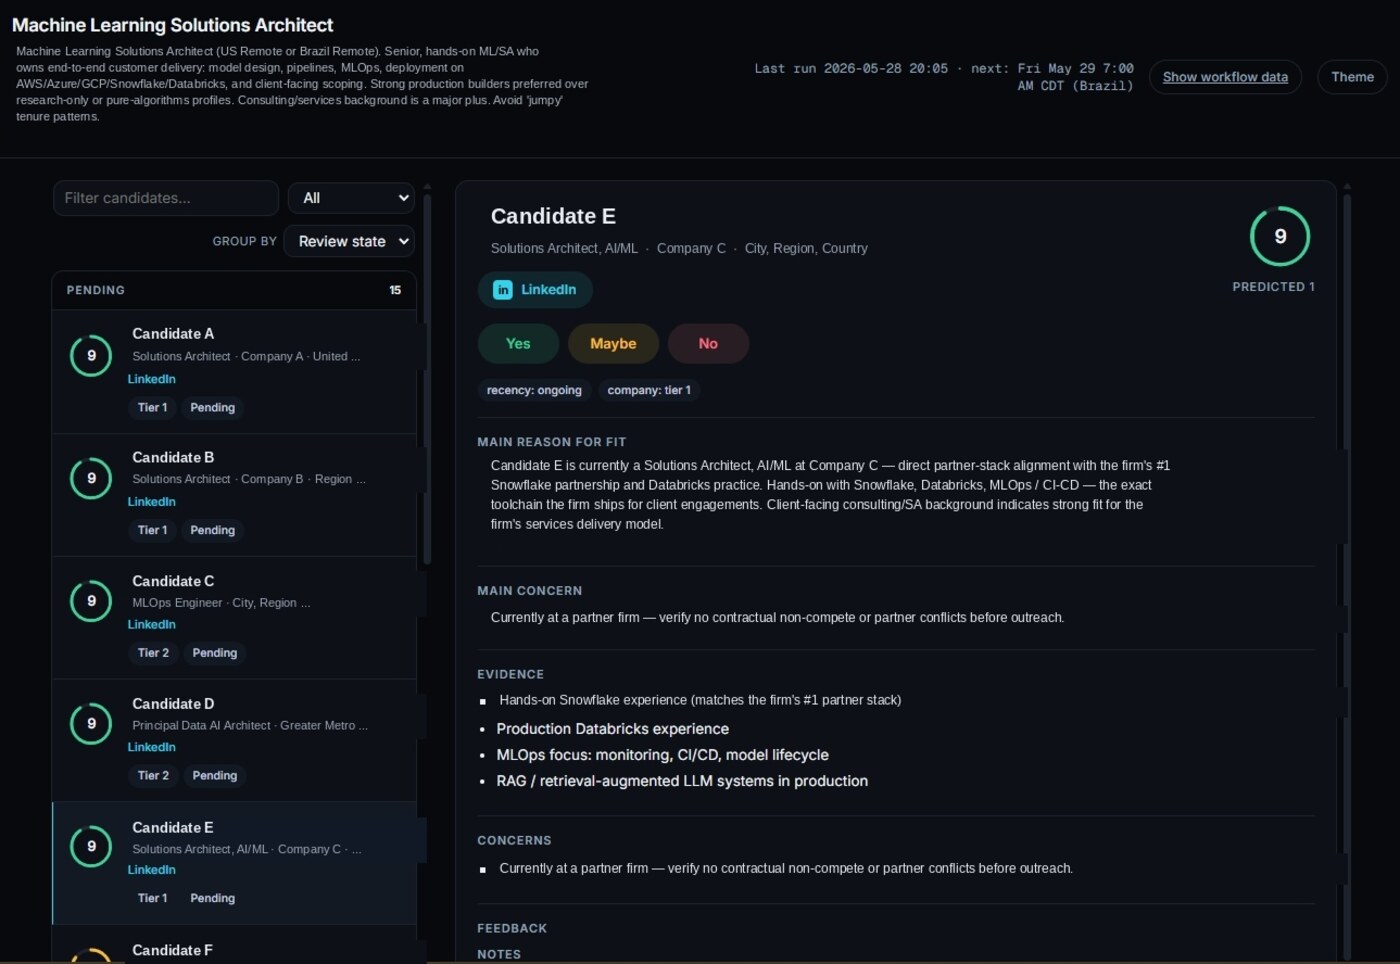Click the MAIN CONCERN heading

coord(529,591)
